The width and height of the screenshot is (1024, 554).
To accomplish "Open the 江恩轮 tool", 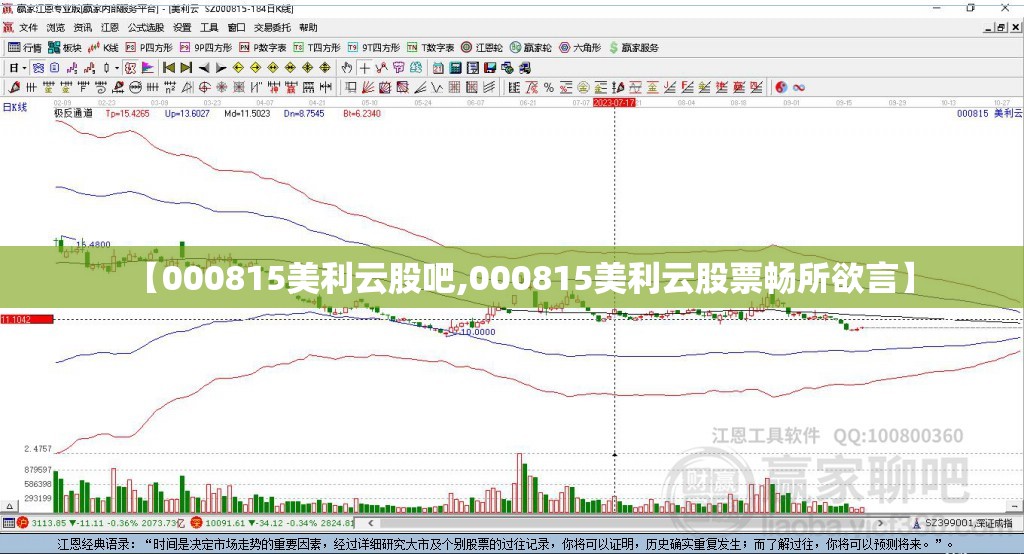I will (x=482, y=48).
